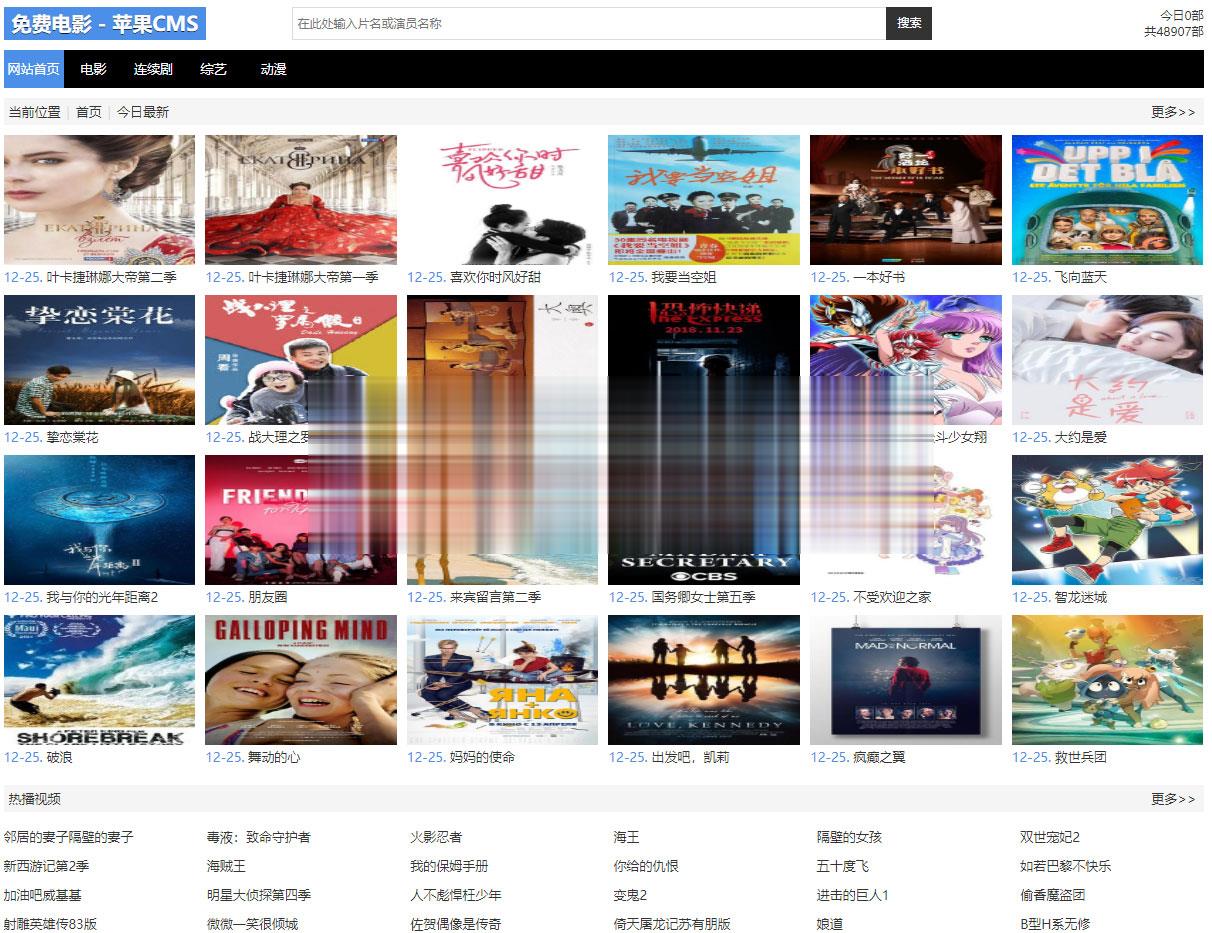
Task: Open hot video 我的保姆手册
Action: tap(449, 866)
